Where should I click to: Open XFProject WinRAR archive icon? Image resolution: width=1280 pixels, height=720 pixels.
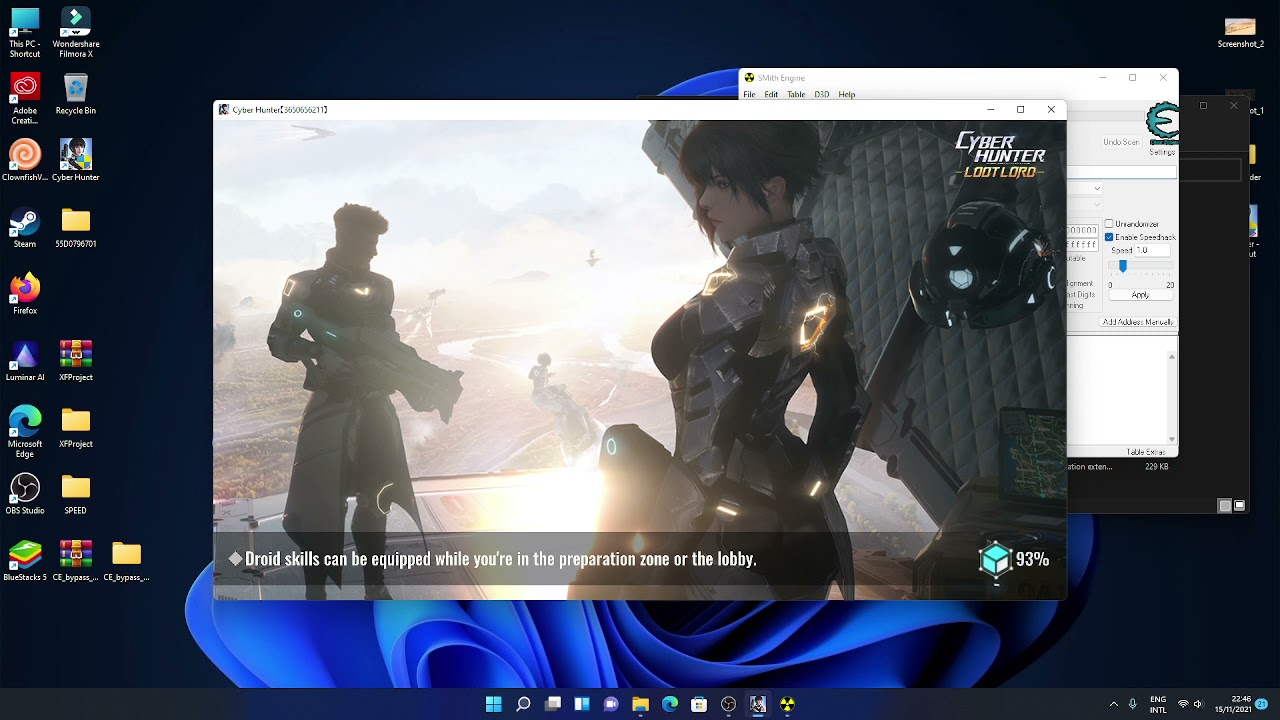pyautogui.click(x=76, y=361)
